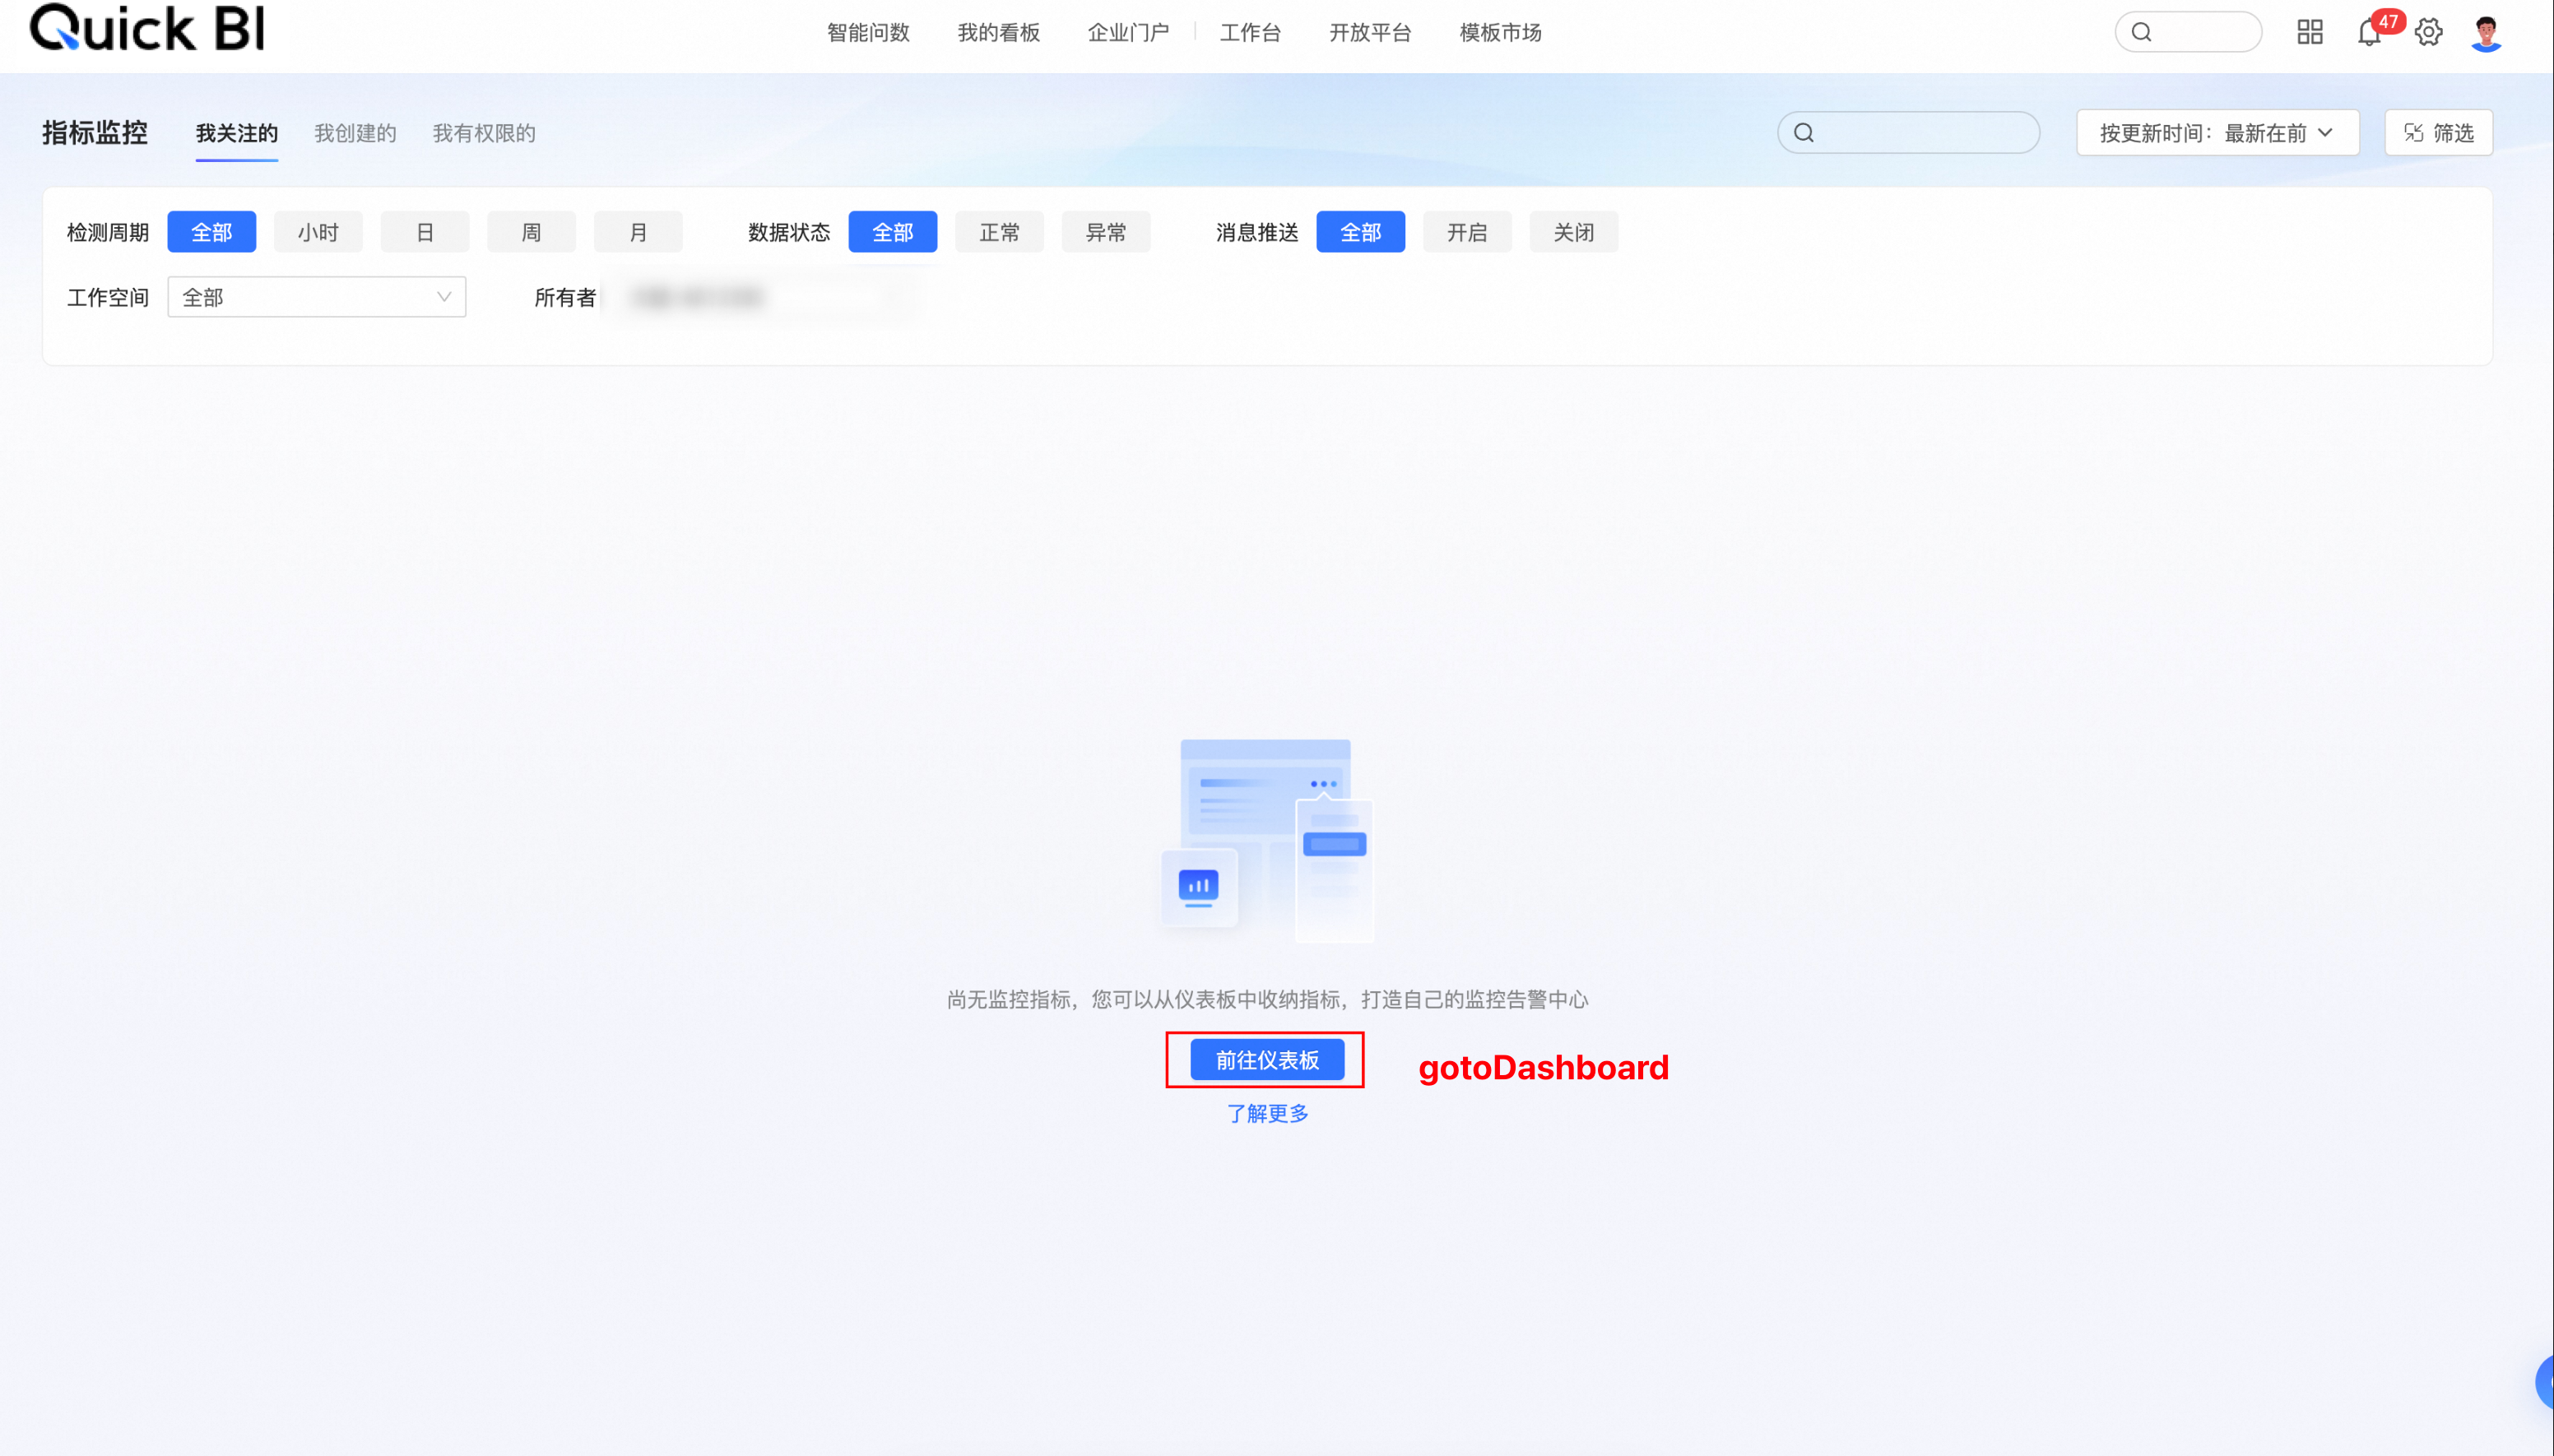Switch to the 我关注的 tab
This screenshot has height=1456, width=2554.
click(x=237, y=133)
